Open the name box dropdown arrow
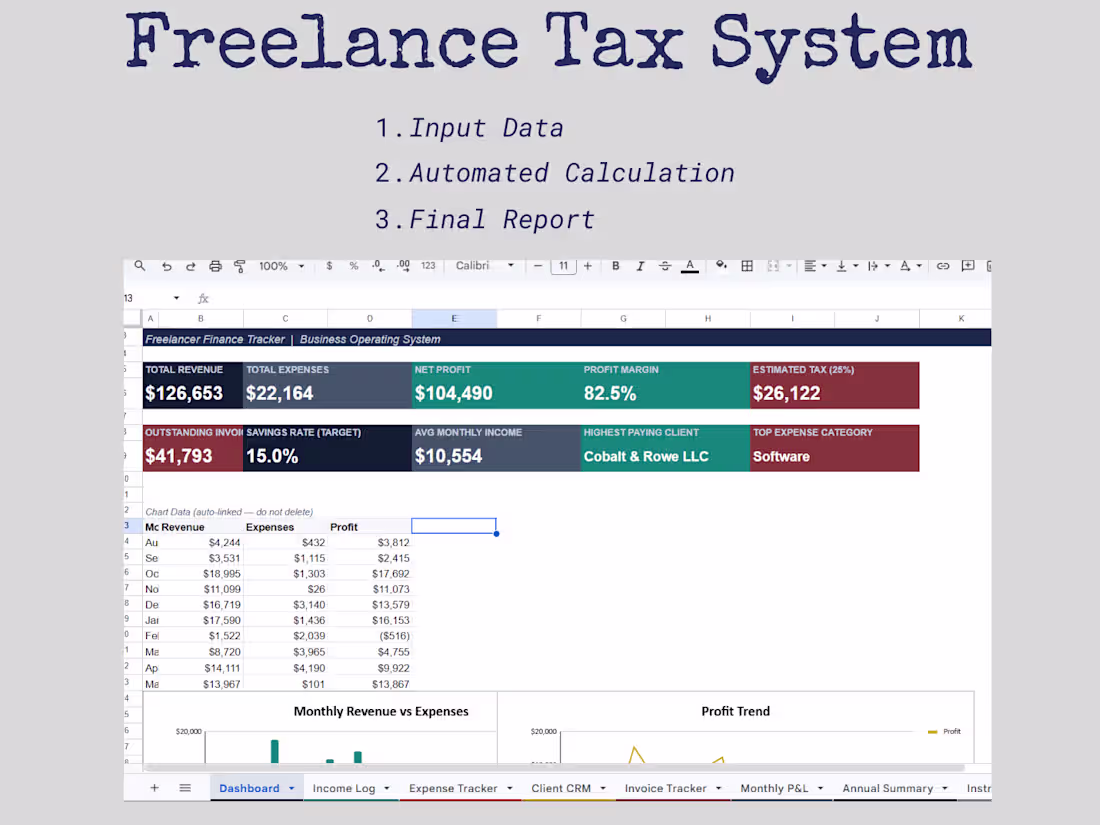 (x=176, y=298)
